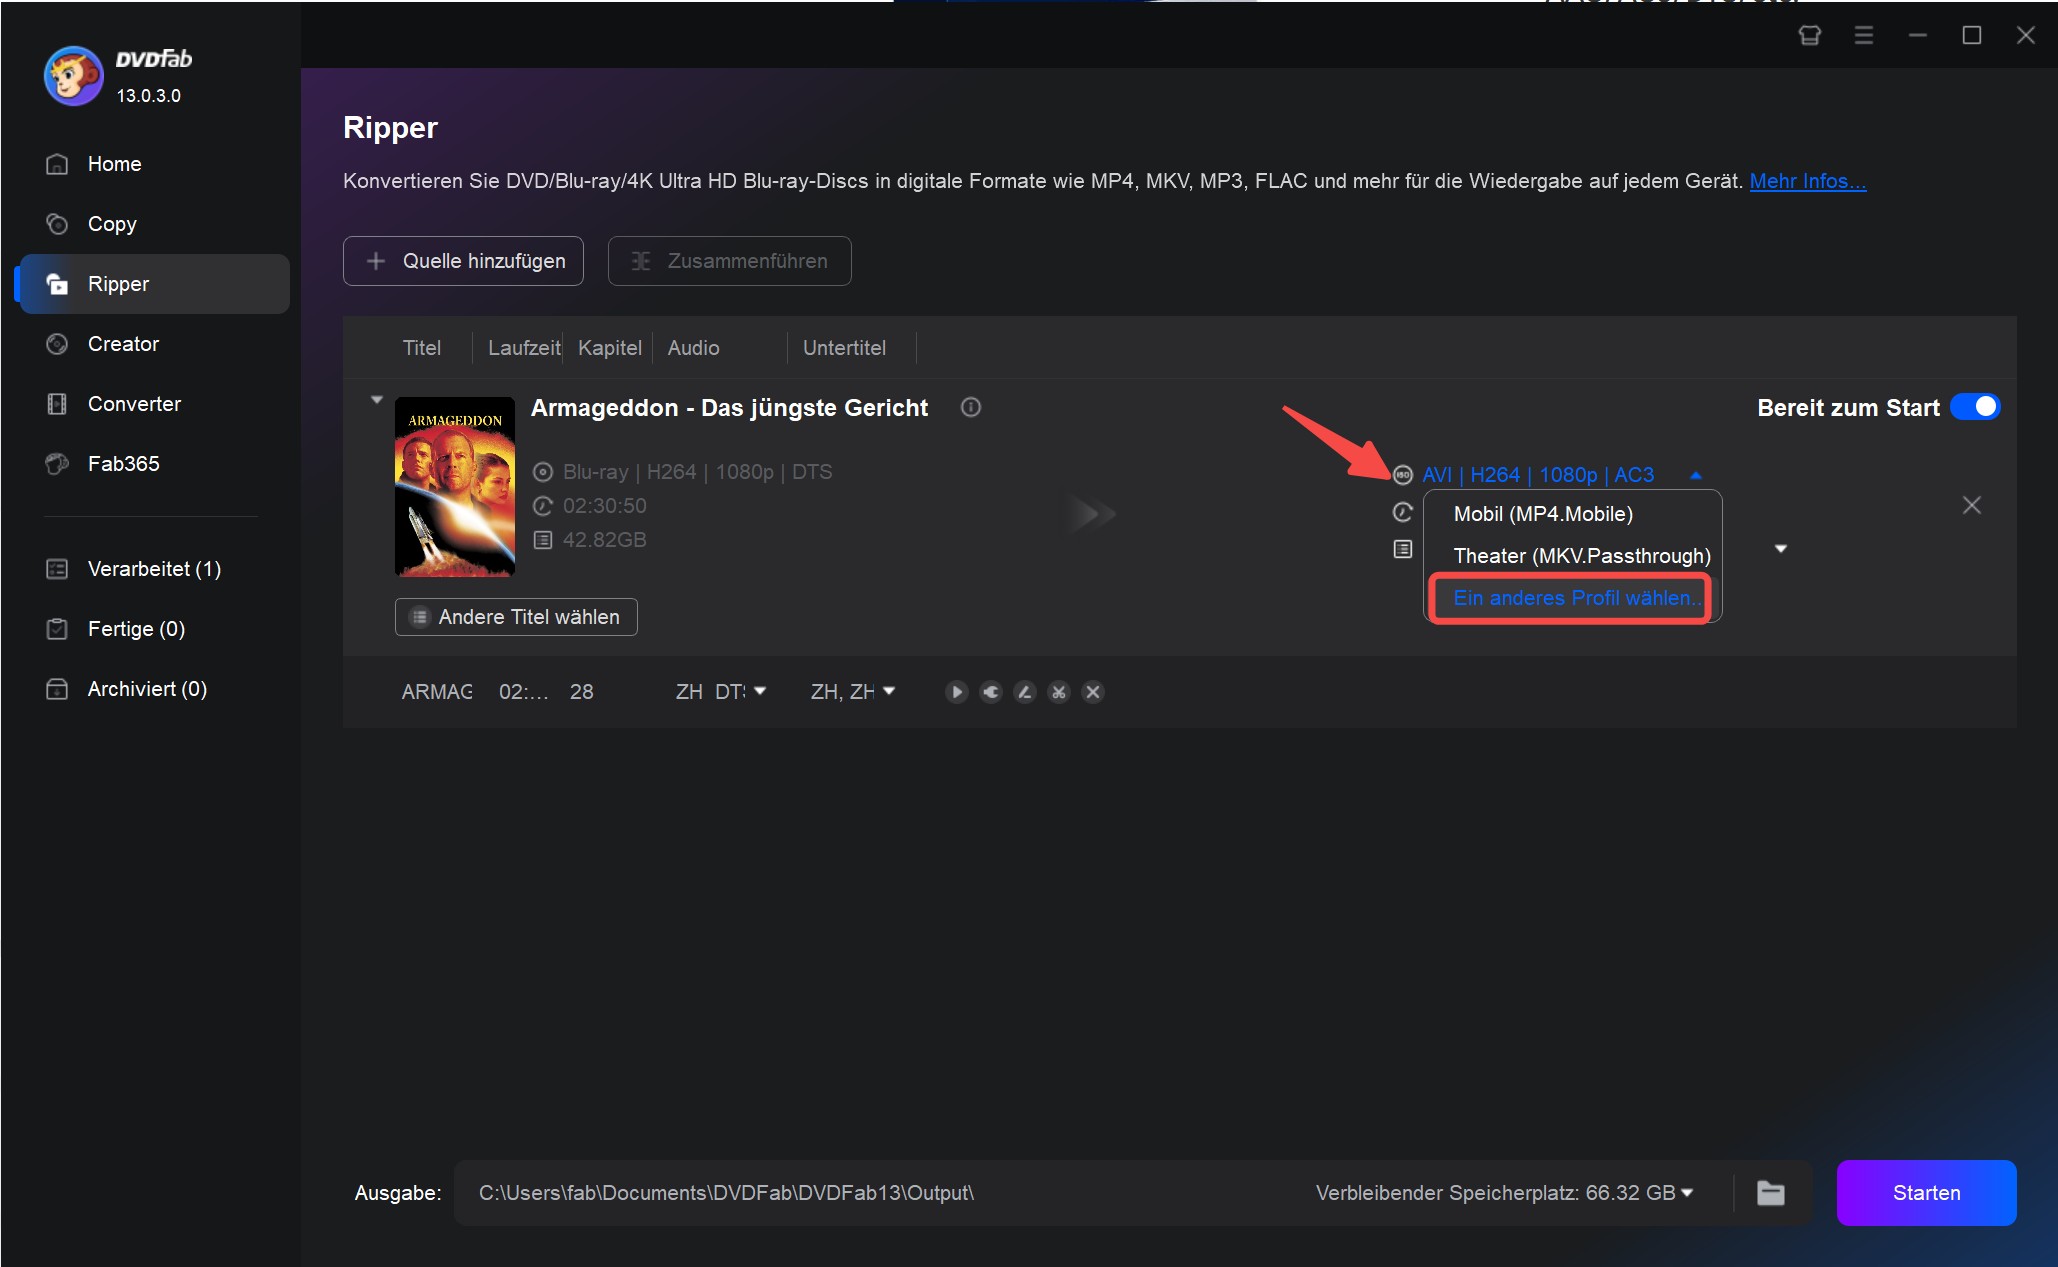Click the Kapitel column header
The width and height of the screenshot is (2058, 1267).
click(609, 348)
